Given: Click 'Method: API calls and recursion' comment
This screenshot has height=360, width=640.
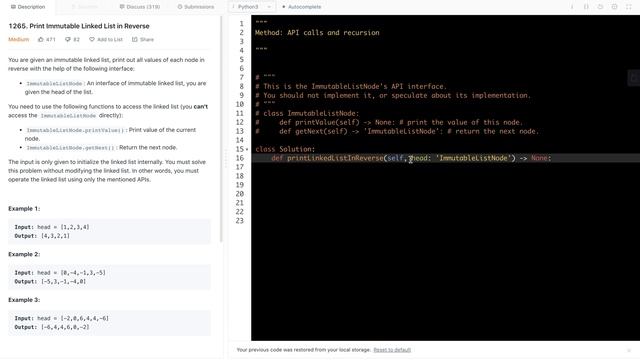Looking at the screenshot, I should [317, 33].
